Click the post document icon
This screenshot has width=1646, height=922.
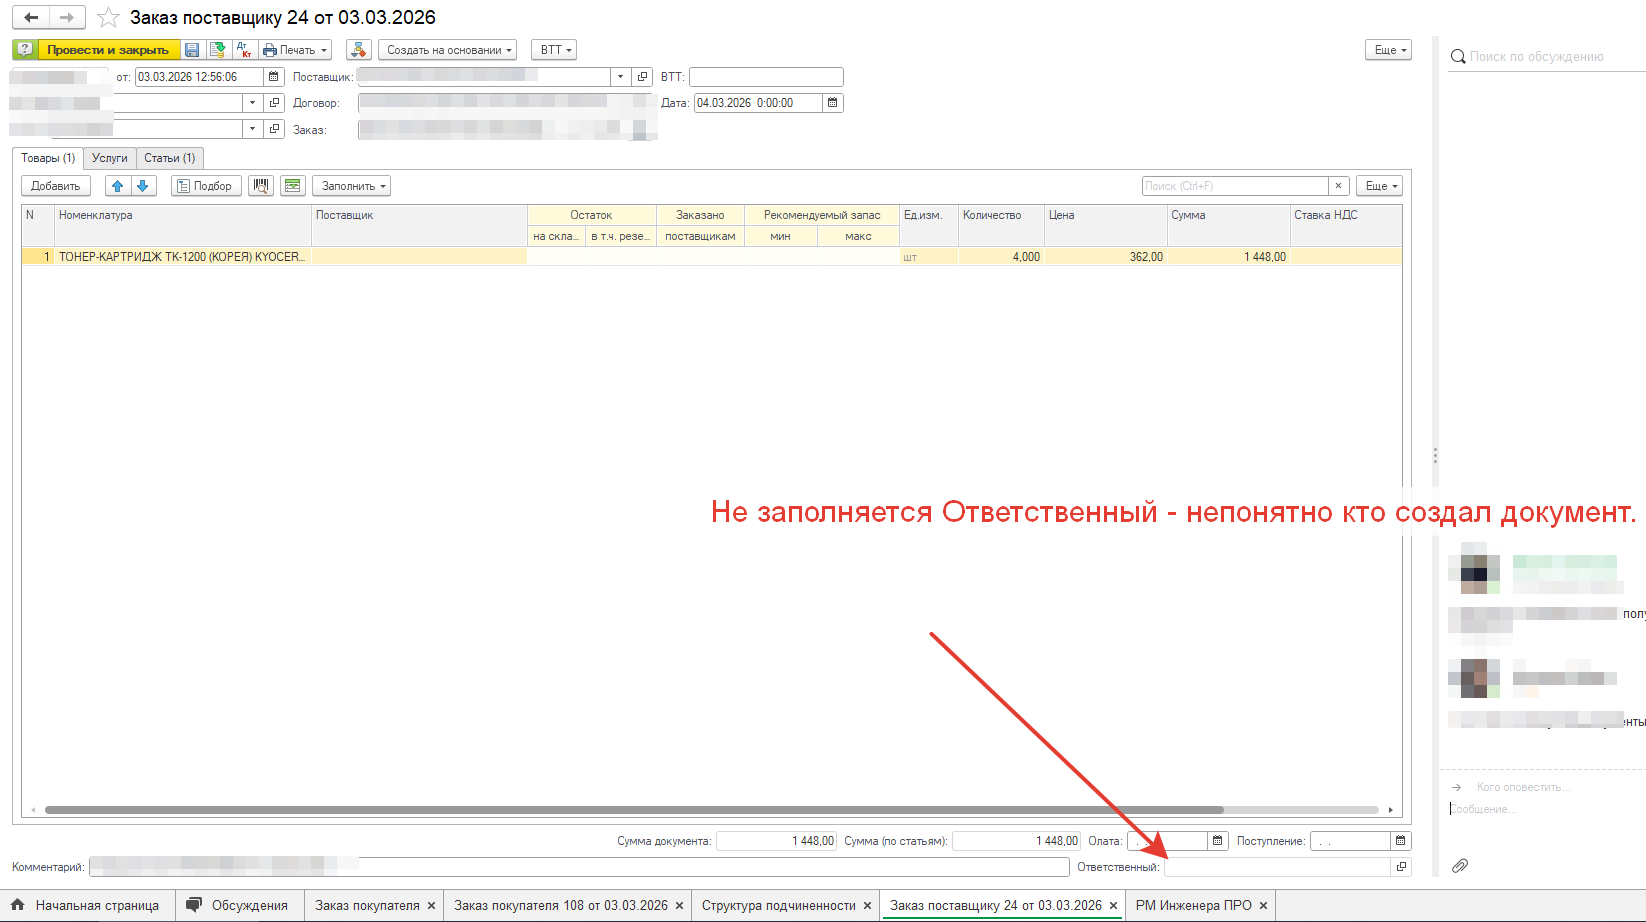(x=218, y=50)
